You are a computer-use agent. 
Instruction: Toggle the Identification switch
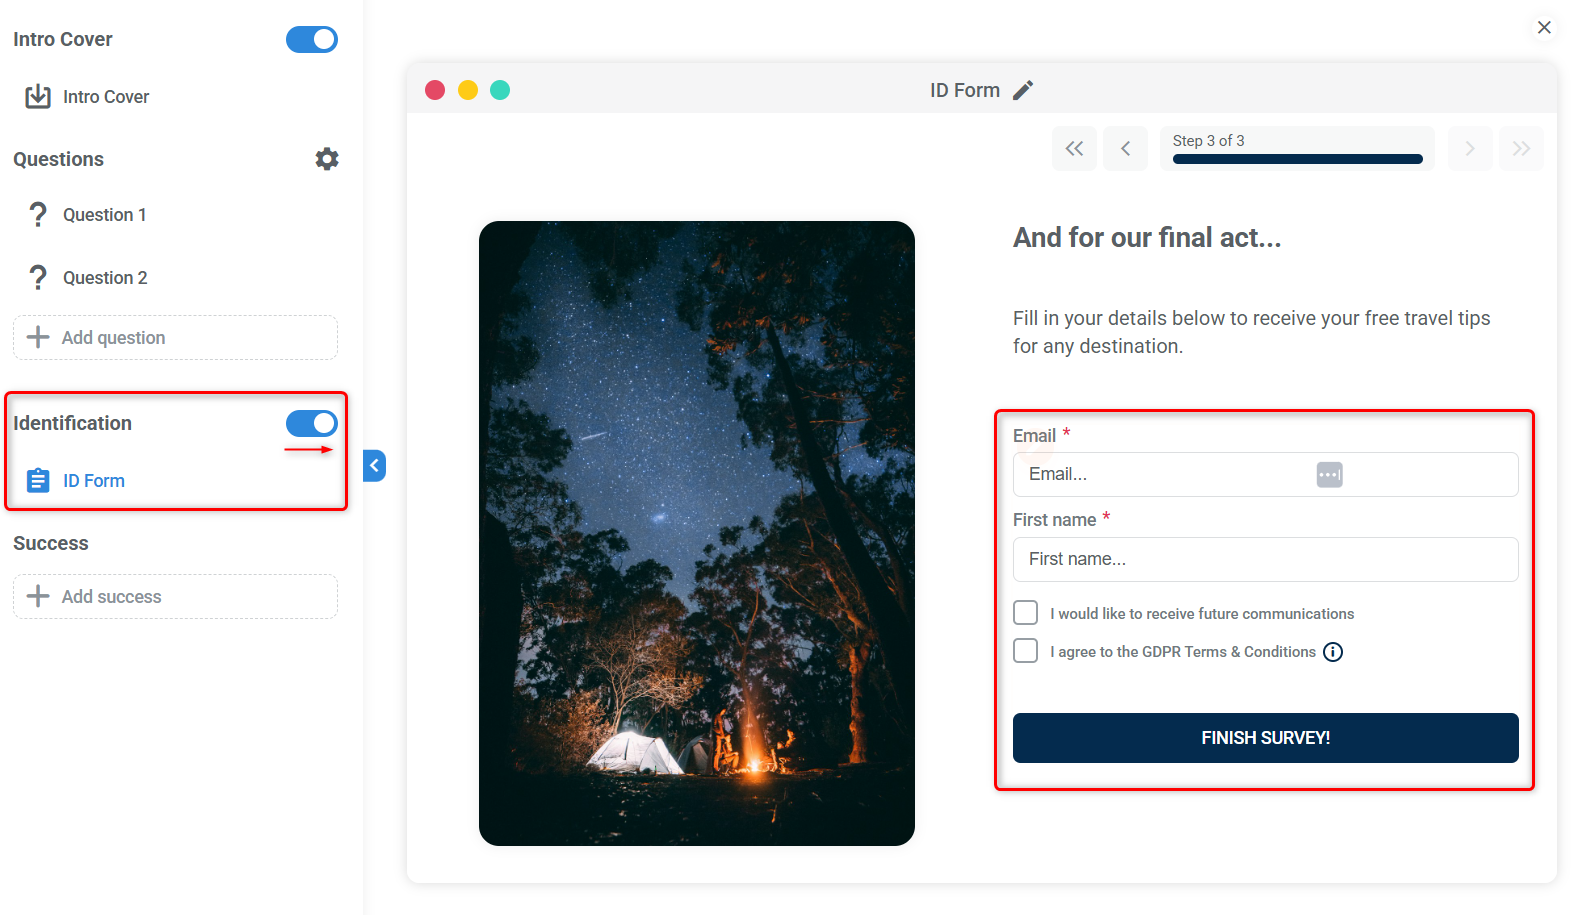tap(312, 423)
